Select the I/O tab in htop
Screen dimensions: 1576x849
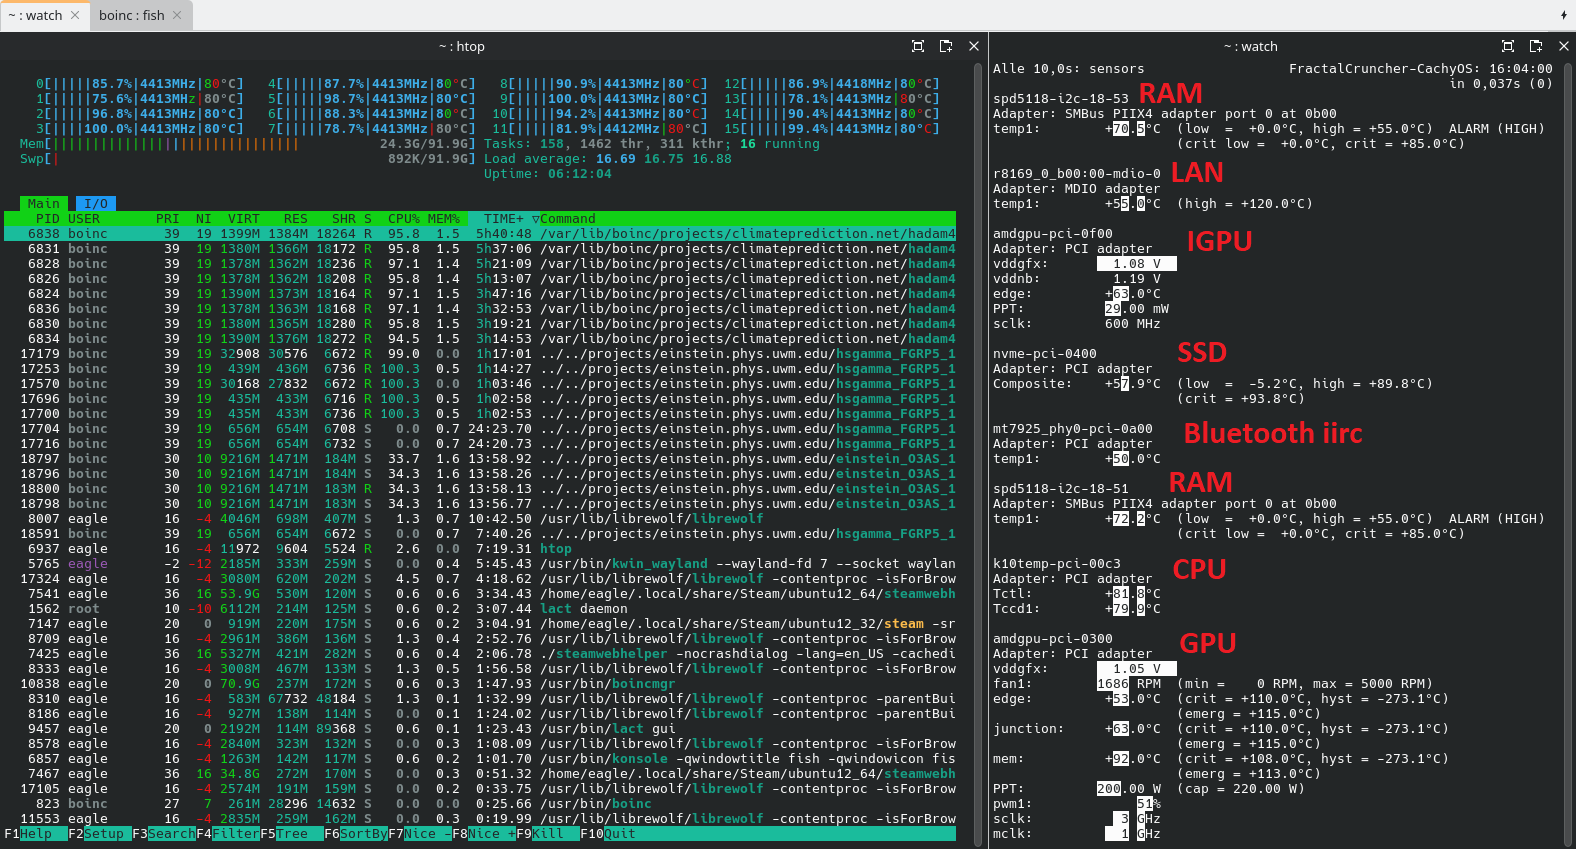[x=96, y=204]
